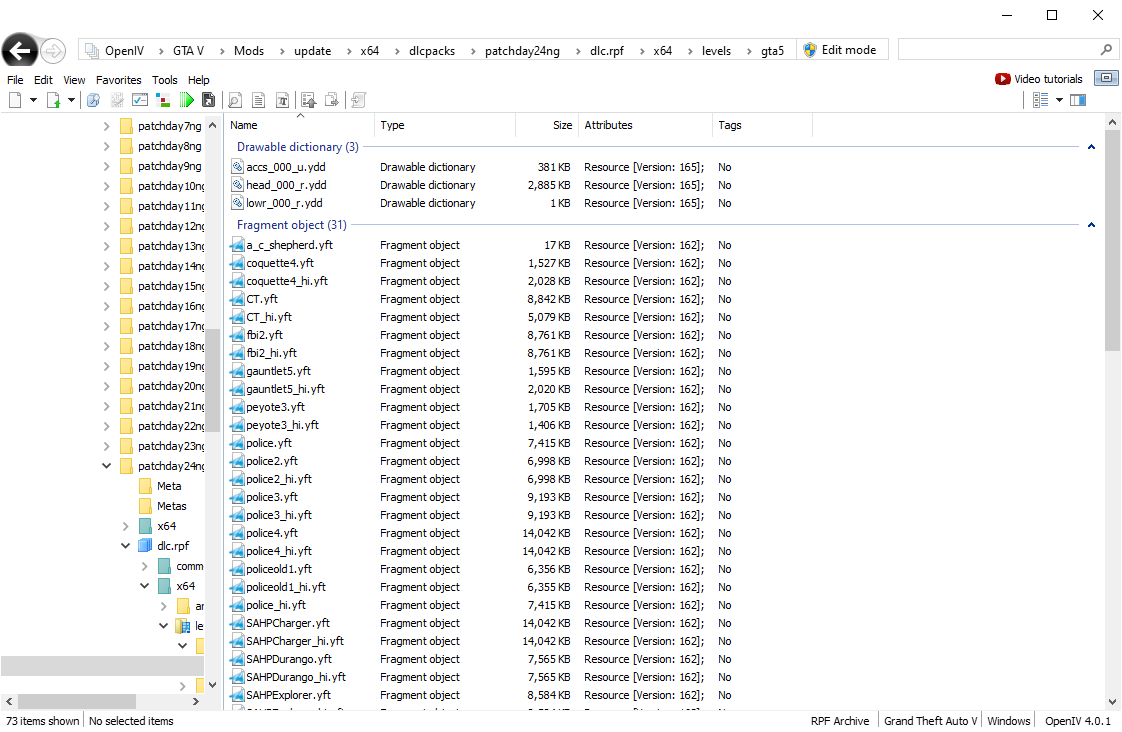The image size is (1122, 732).
Task: Click the dark file shortcut toolbar icon
Action: (x=208, y=100)
